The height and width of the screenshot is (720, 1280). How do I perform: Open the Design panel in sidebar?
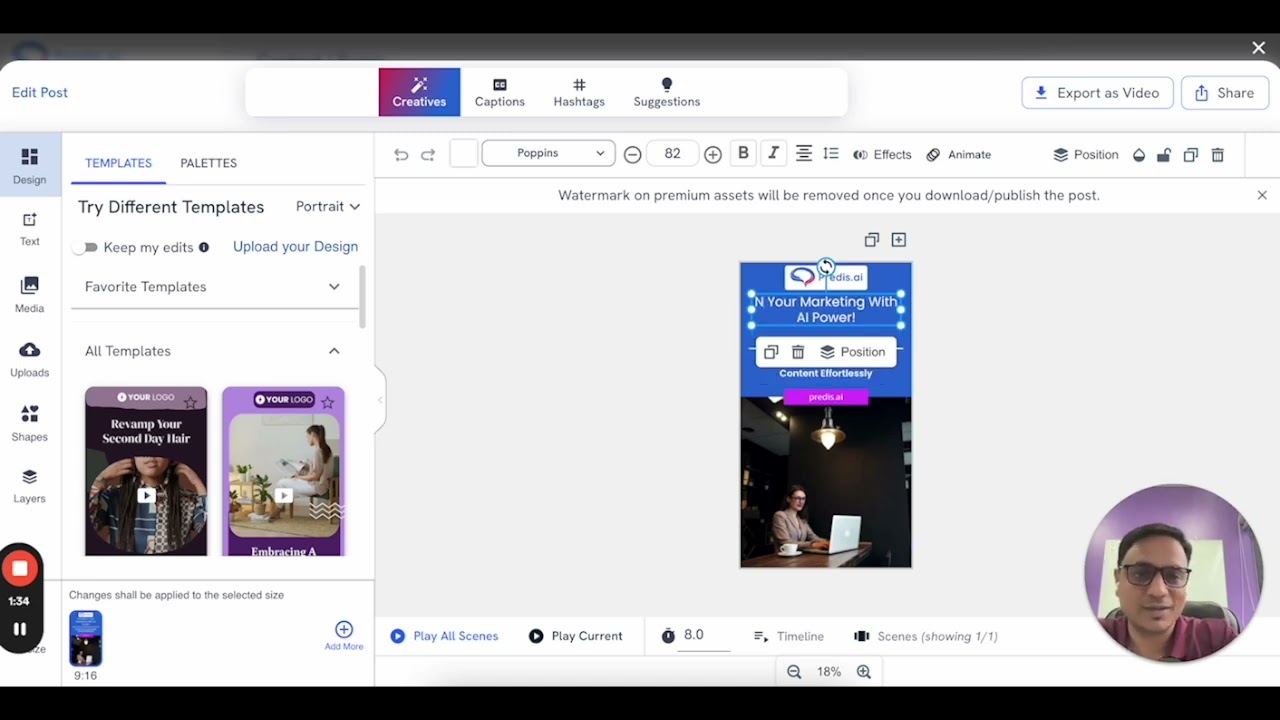29,166
